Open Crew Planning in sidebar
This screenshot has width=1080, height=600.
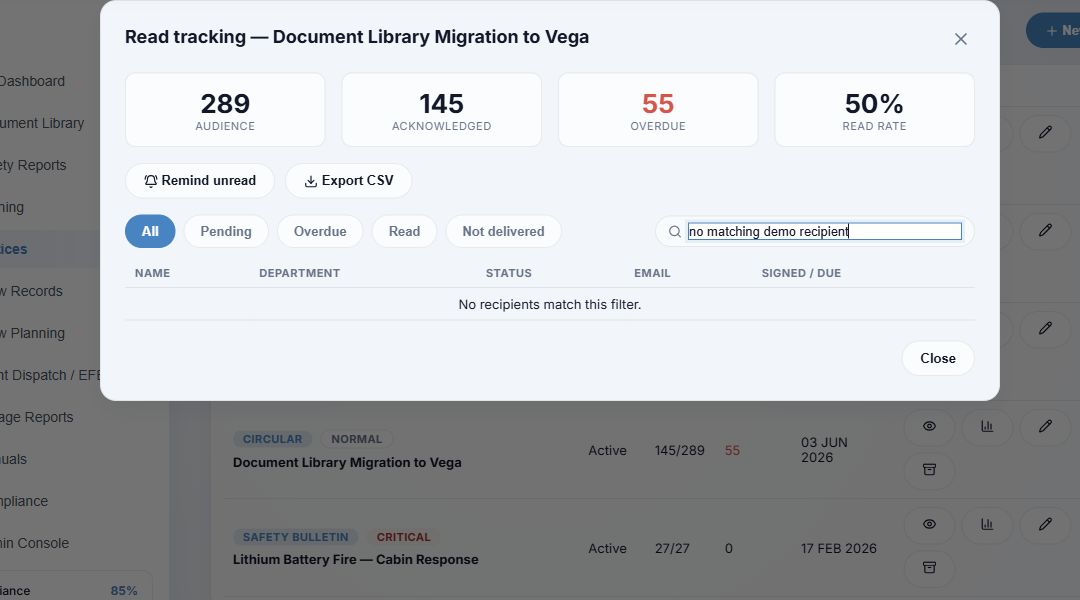[32, 333]
